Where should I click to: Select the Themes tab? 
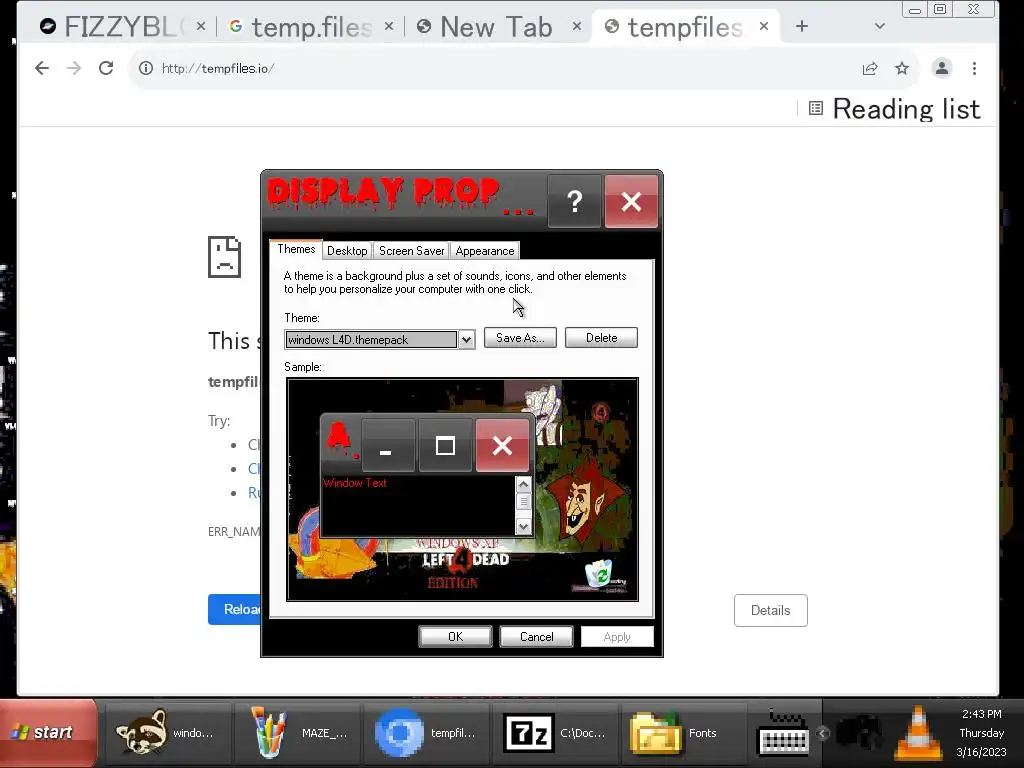coord(296,249)
